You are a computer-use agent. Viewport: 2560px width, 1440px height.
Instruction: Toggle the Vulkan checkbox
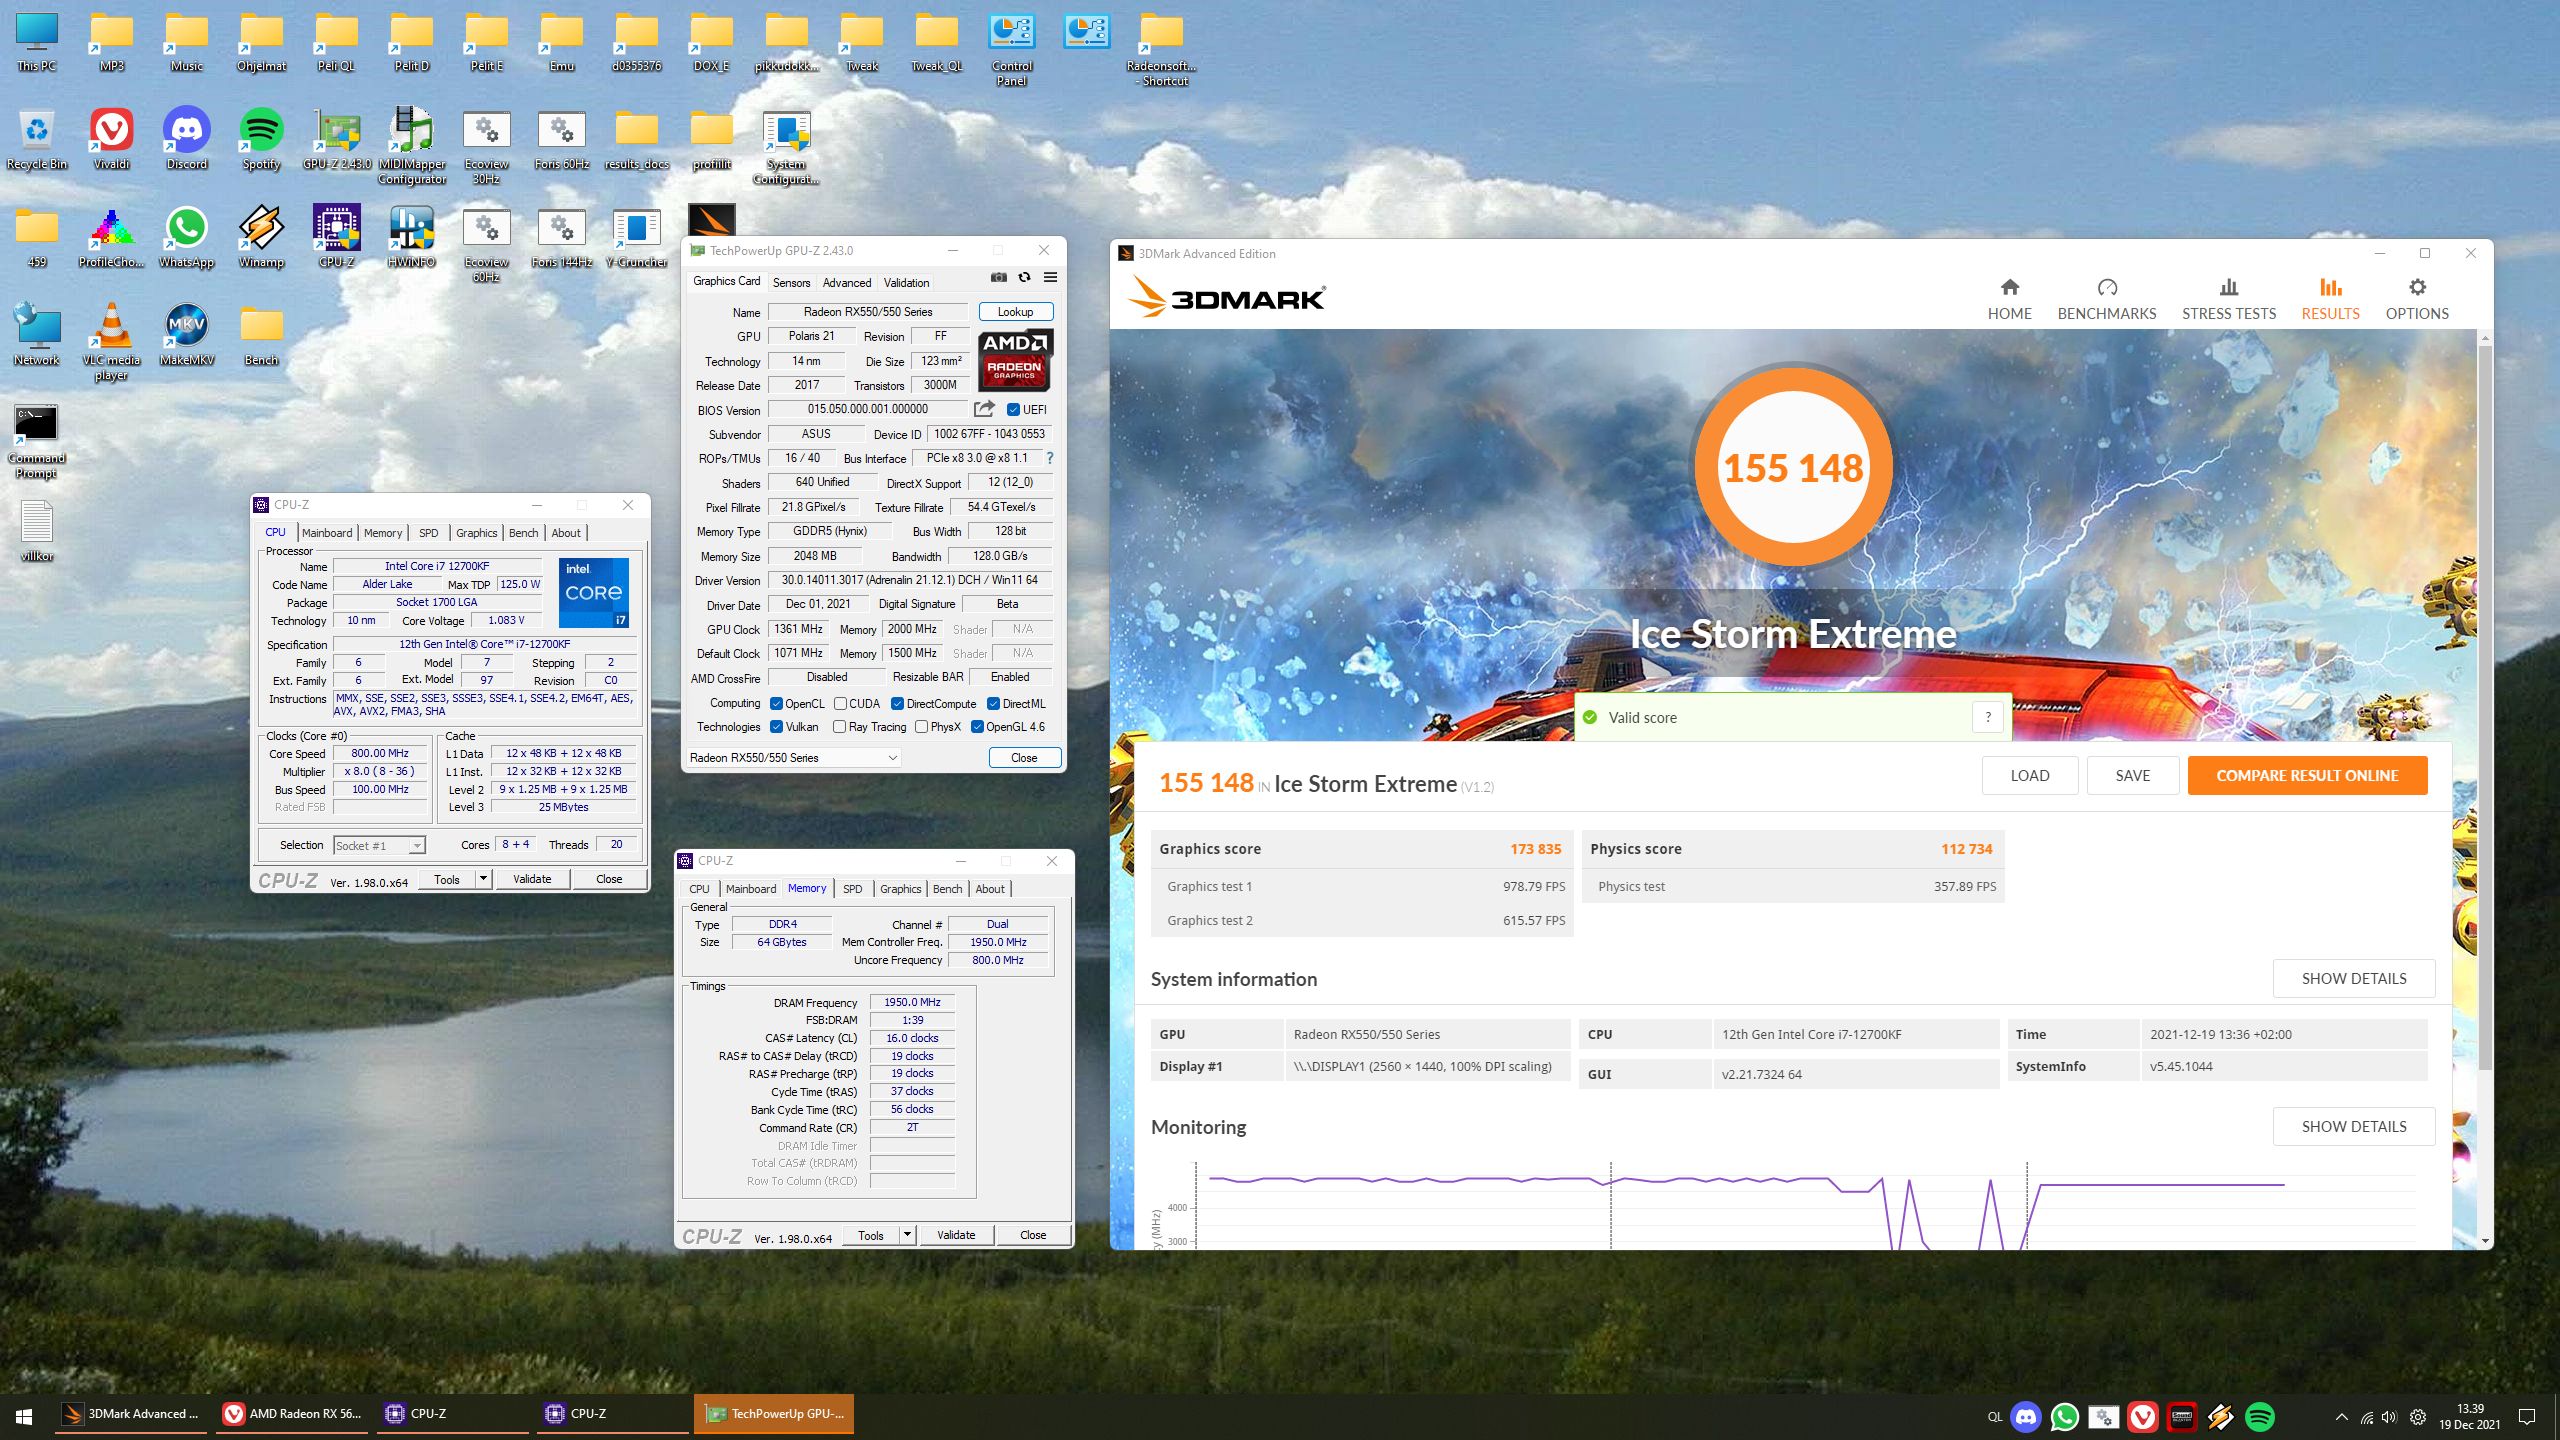click(776, 727)
